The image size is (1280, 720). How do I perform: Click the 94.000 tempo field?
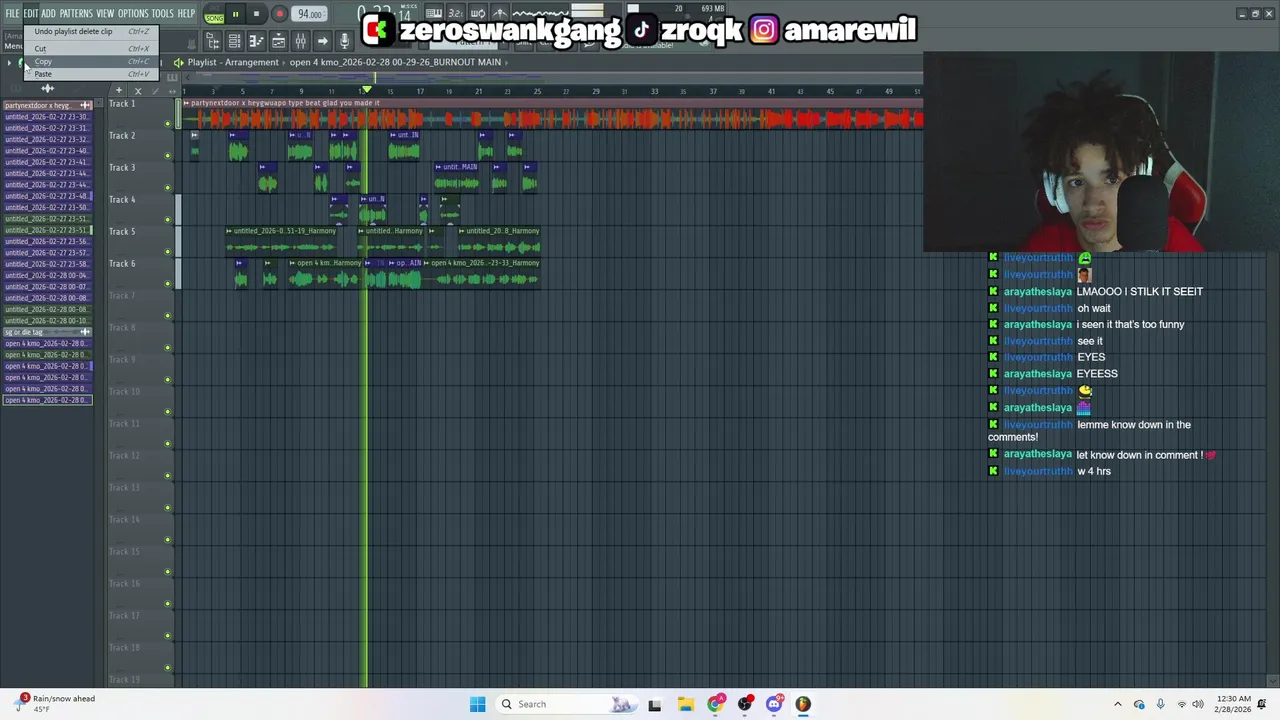pyautogui.click(x=310, y=15)
